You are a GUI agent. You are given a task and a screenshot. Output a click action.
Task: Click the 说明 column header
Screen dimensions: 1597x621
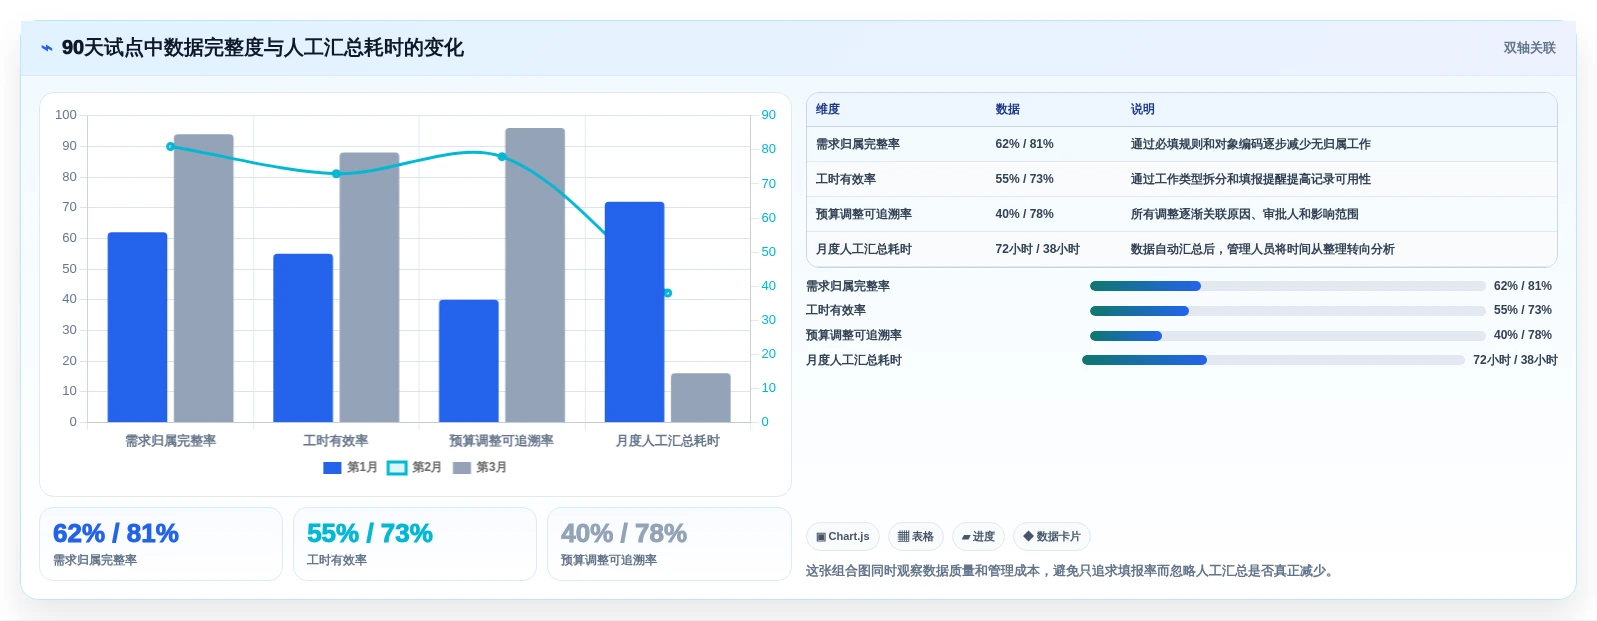1143,109
